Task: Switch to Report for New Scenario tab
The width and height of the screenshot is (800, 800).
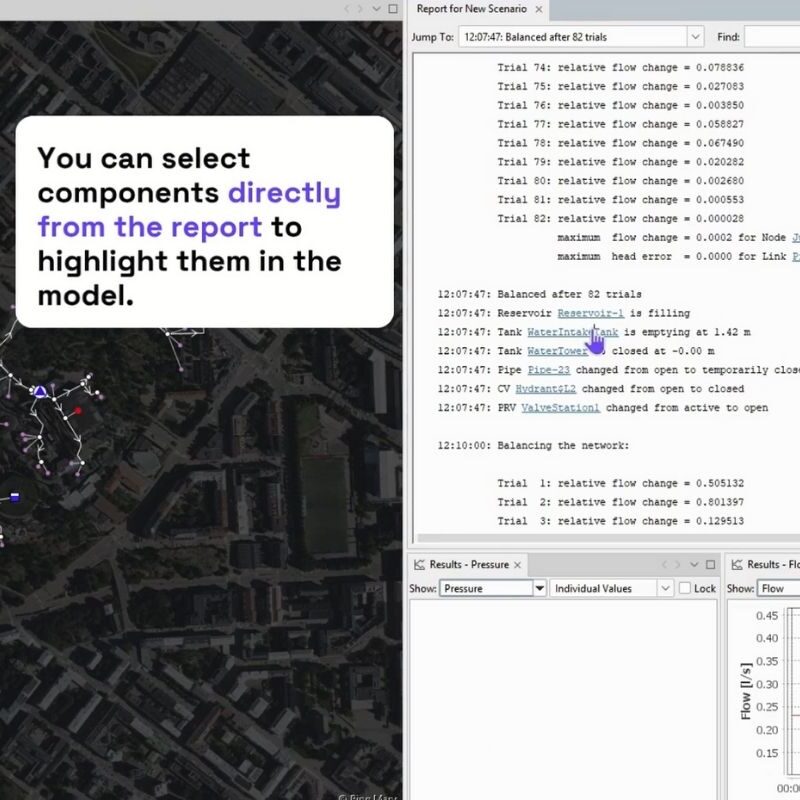Action: coord(471,9)
